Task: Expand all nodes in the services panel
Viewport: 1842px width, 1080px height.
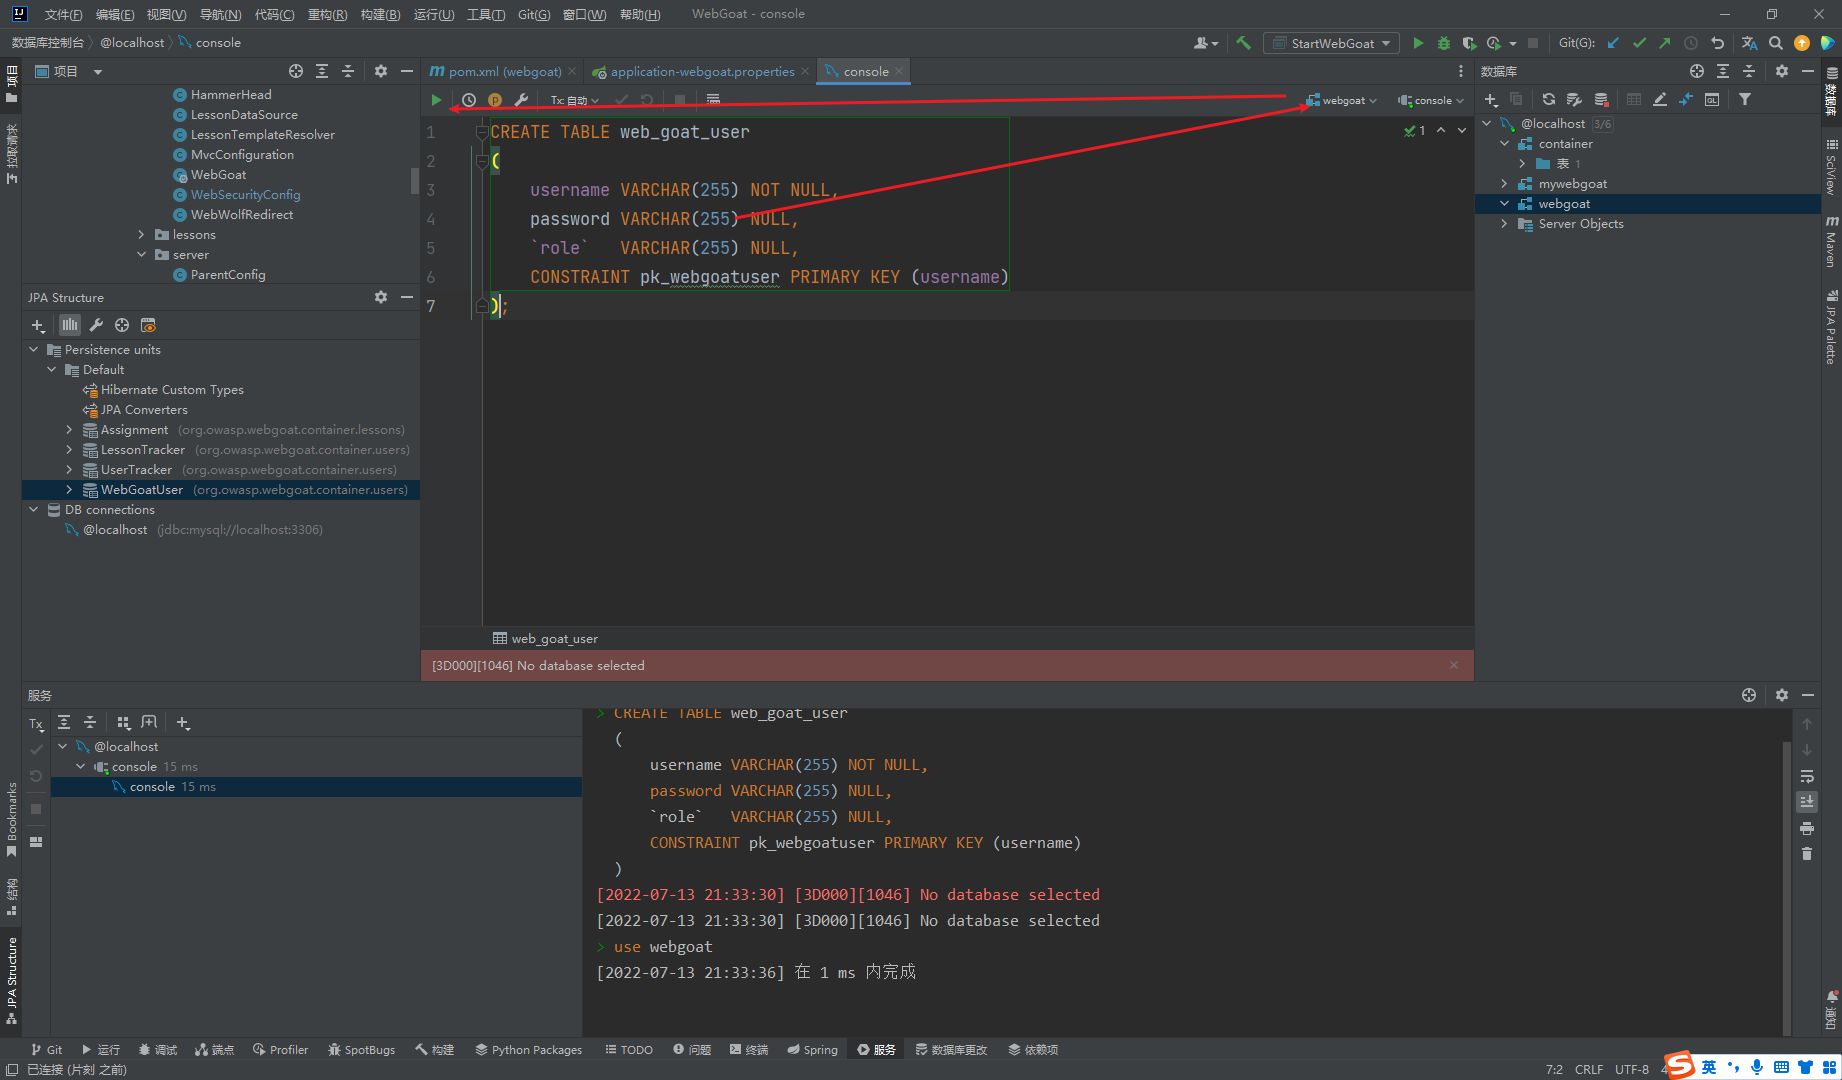Action: [x=64, y=722]
